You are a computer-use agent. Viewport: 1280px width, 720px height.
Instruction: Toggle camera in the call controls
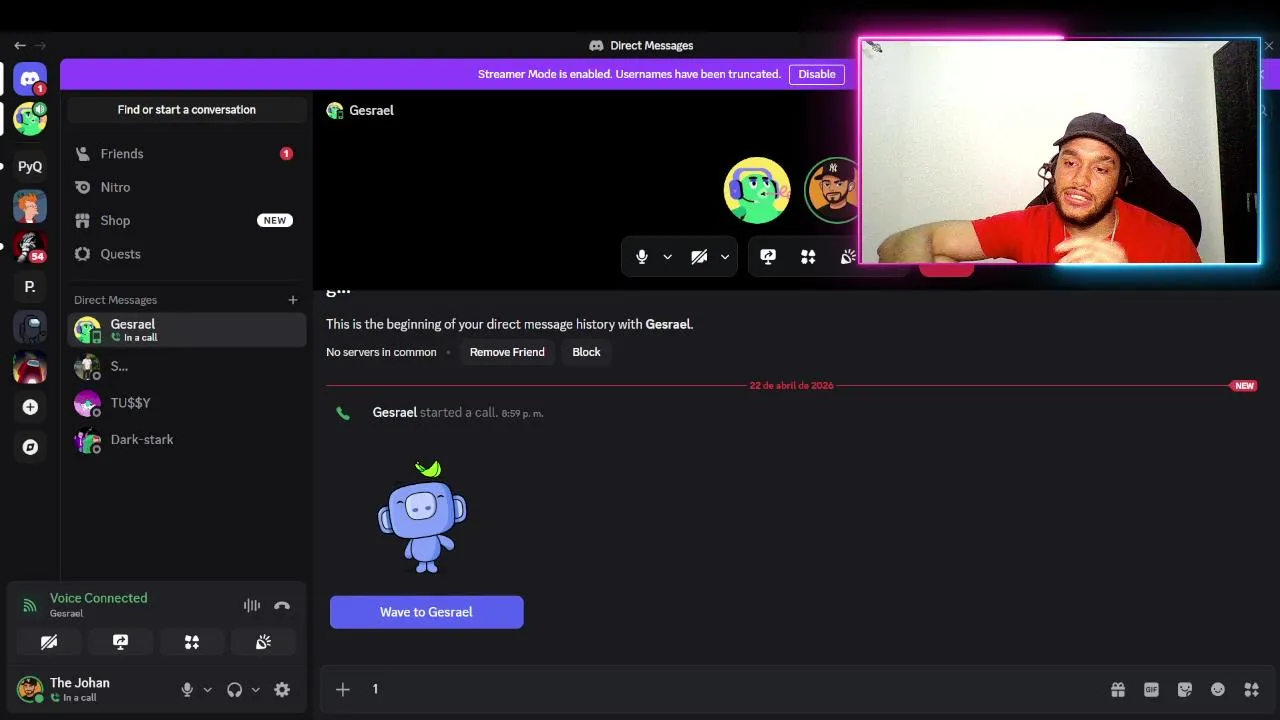click(699, 257)
